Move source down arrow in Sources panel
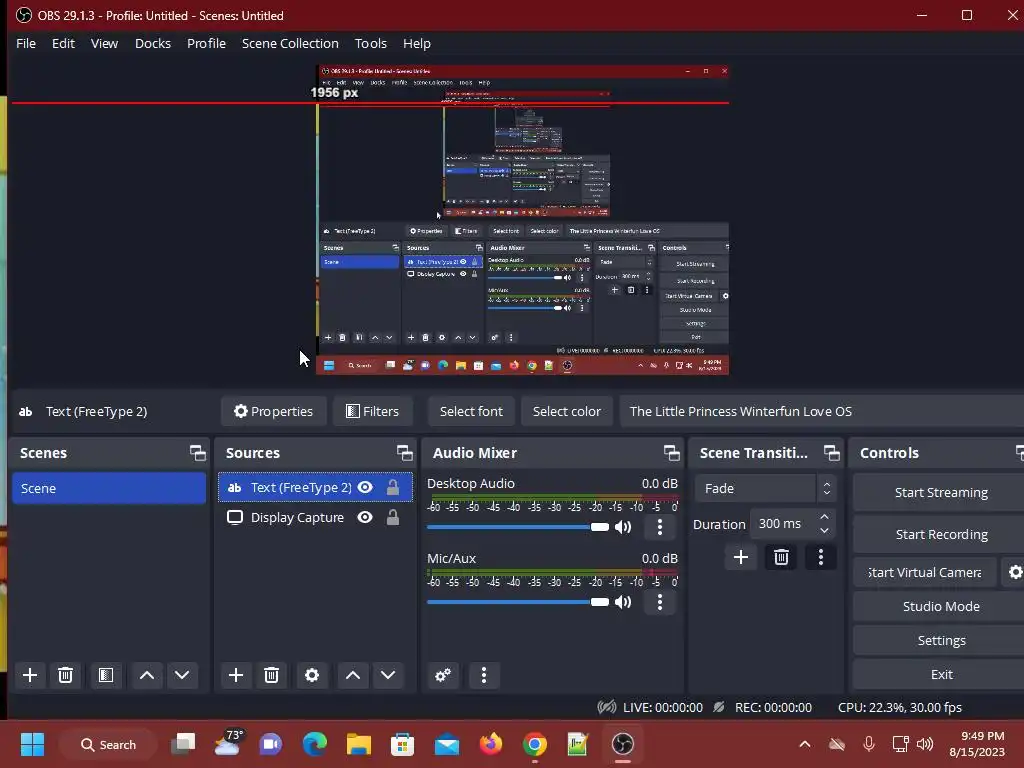 click(388, 675)
